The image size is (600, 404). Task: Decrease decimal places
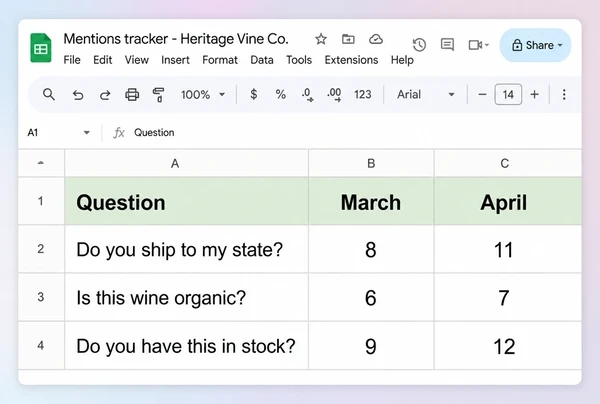307,94
